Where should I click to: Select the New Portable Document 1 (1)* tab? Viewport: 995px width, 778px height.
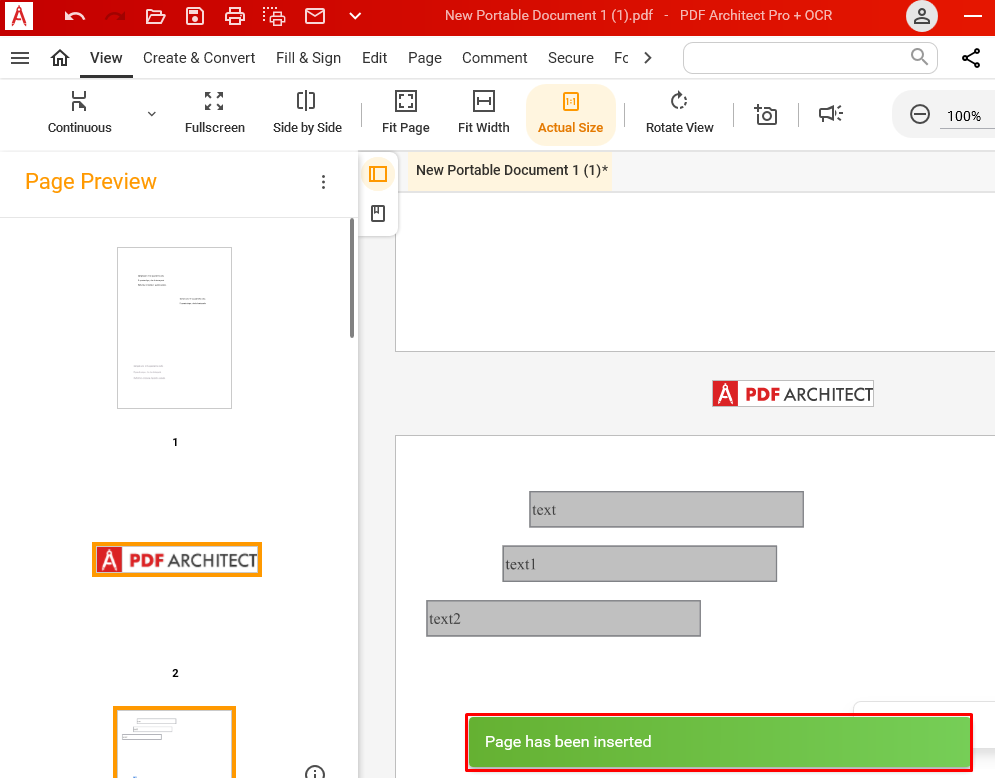(510, 170)
